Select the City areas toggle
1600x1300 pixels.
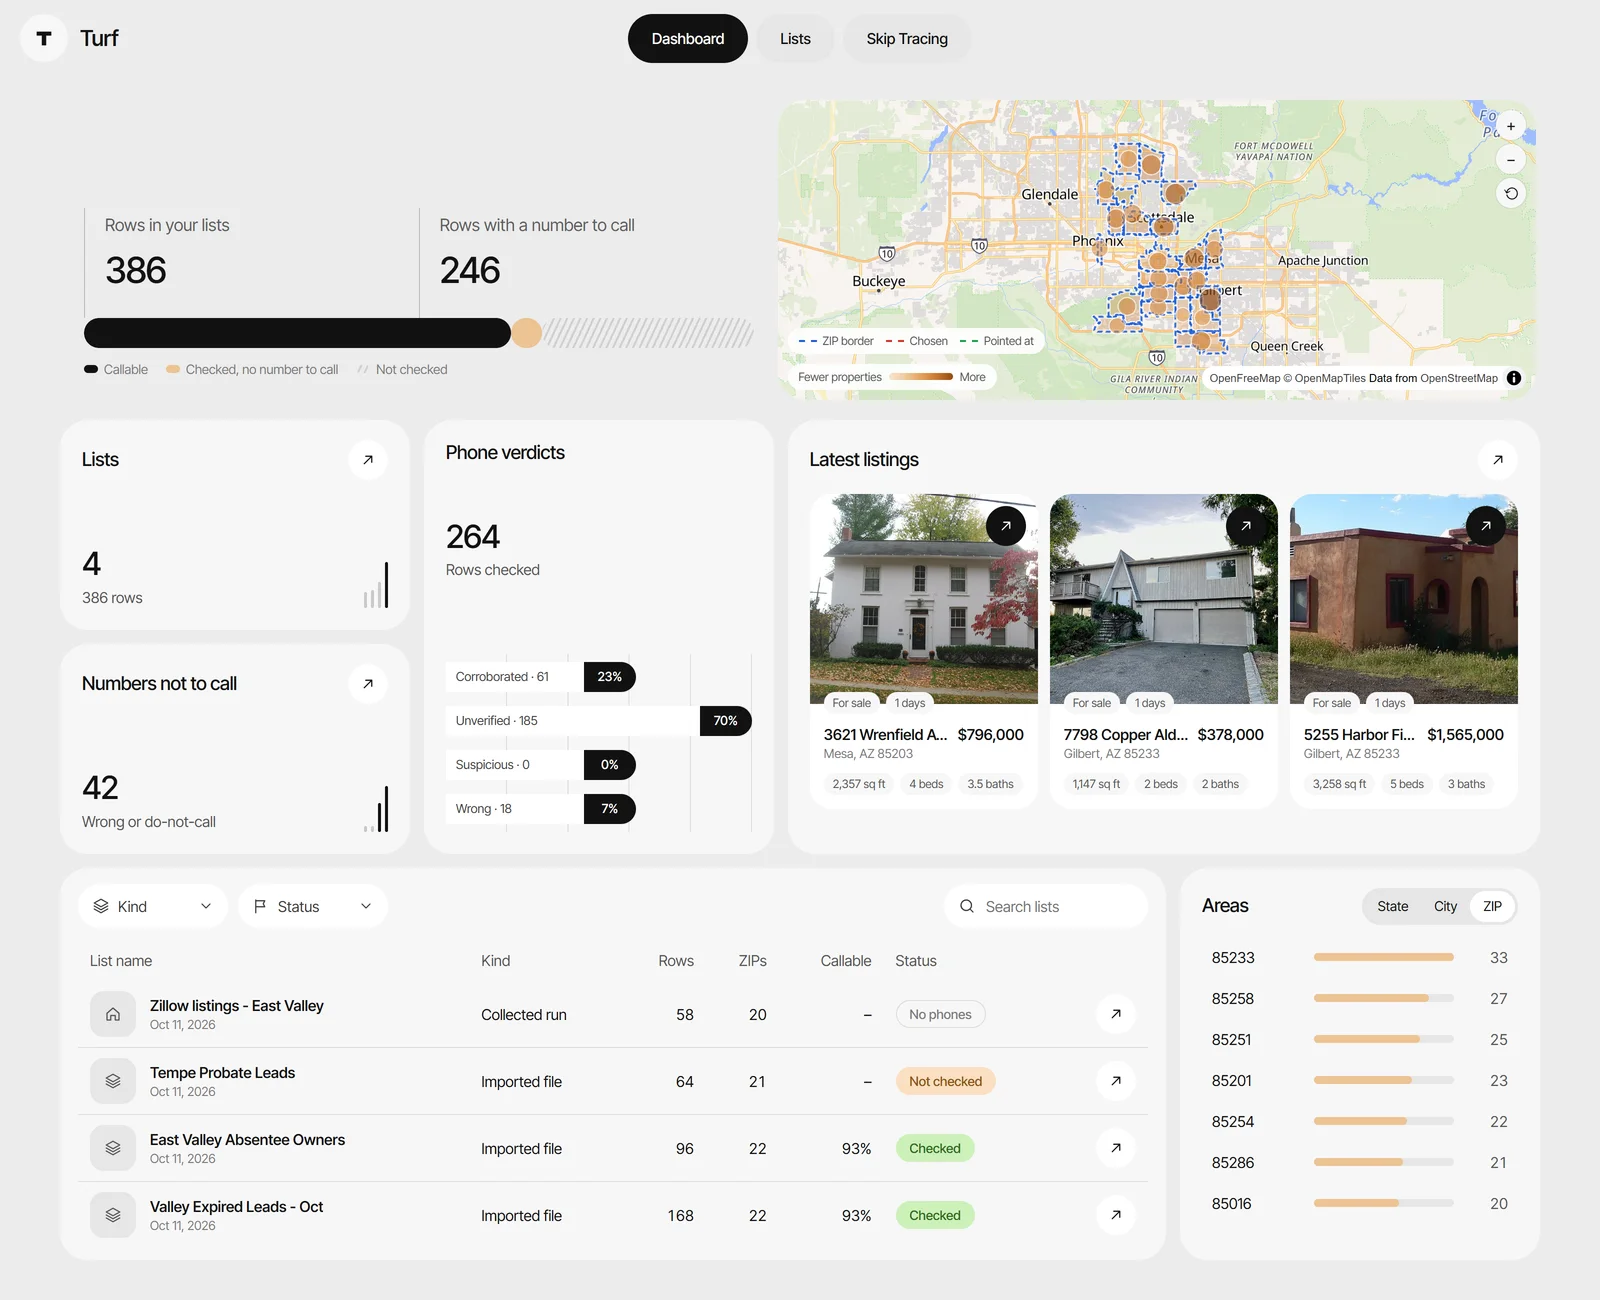(x=1445, y=906)
